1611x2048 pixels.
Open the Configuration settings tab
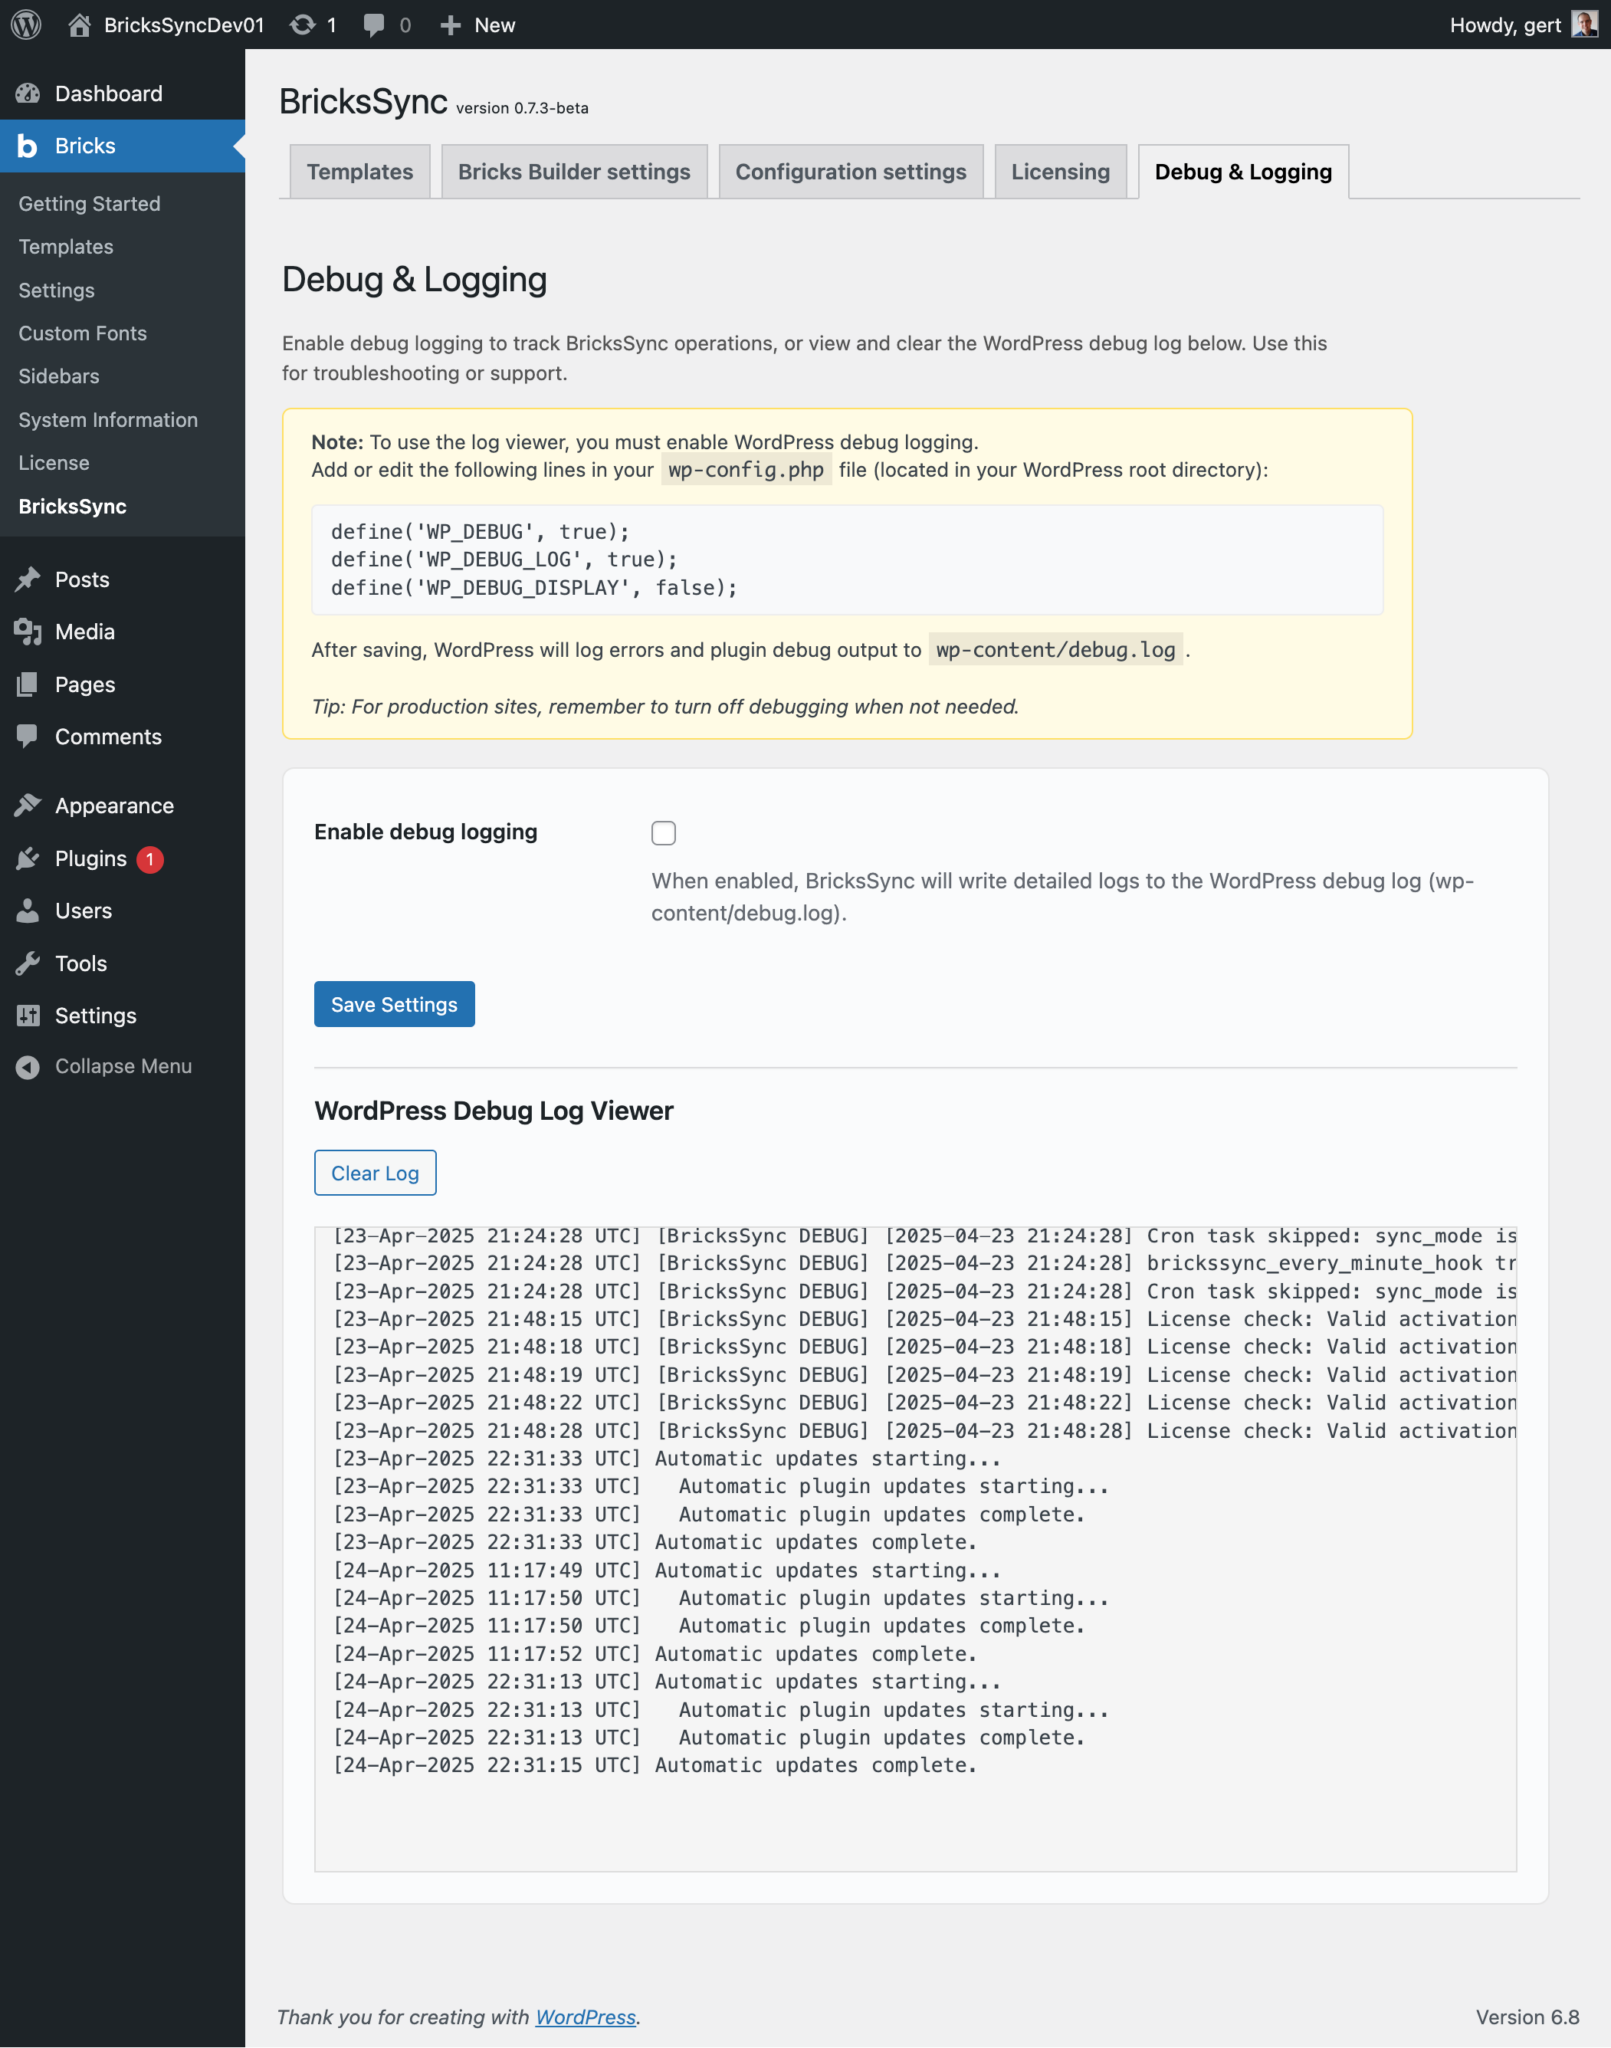point(851,171)
